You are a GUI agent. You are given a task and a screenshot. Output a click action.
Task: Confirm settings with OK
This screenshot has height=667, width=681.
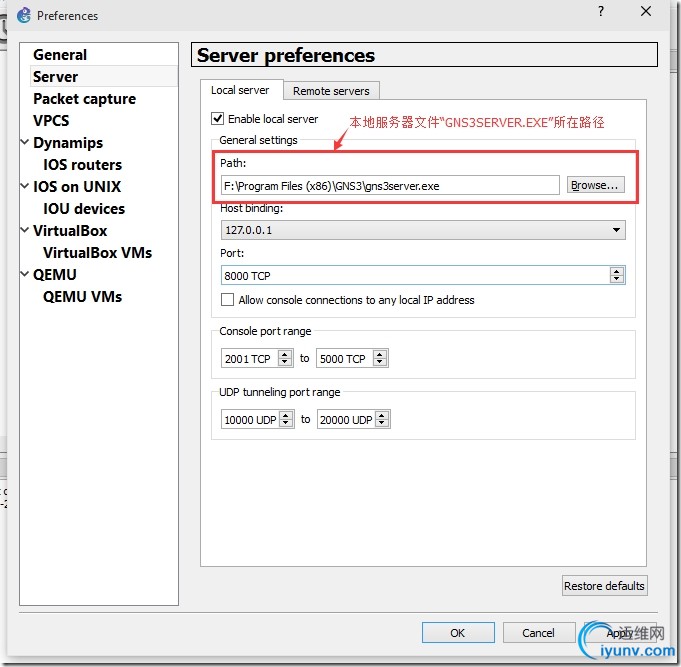tap(458, 633)
